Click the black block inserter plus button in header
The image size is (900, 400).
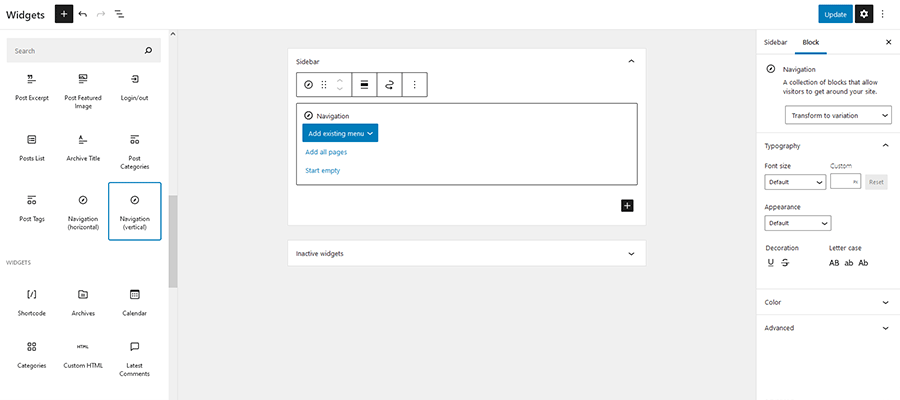(x=64, y=14)
